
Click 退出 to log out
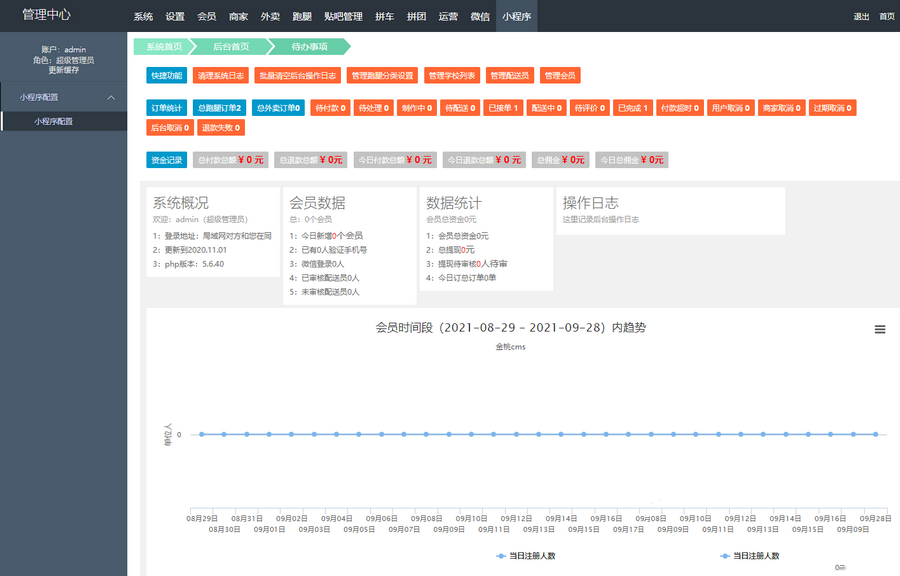point(861,17)
